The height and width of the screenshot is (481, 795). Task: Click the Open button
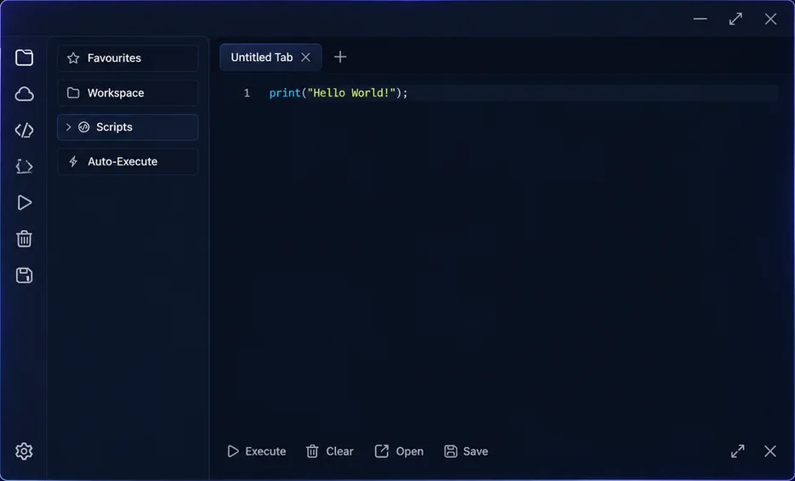[399, 451]
